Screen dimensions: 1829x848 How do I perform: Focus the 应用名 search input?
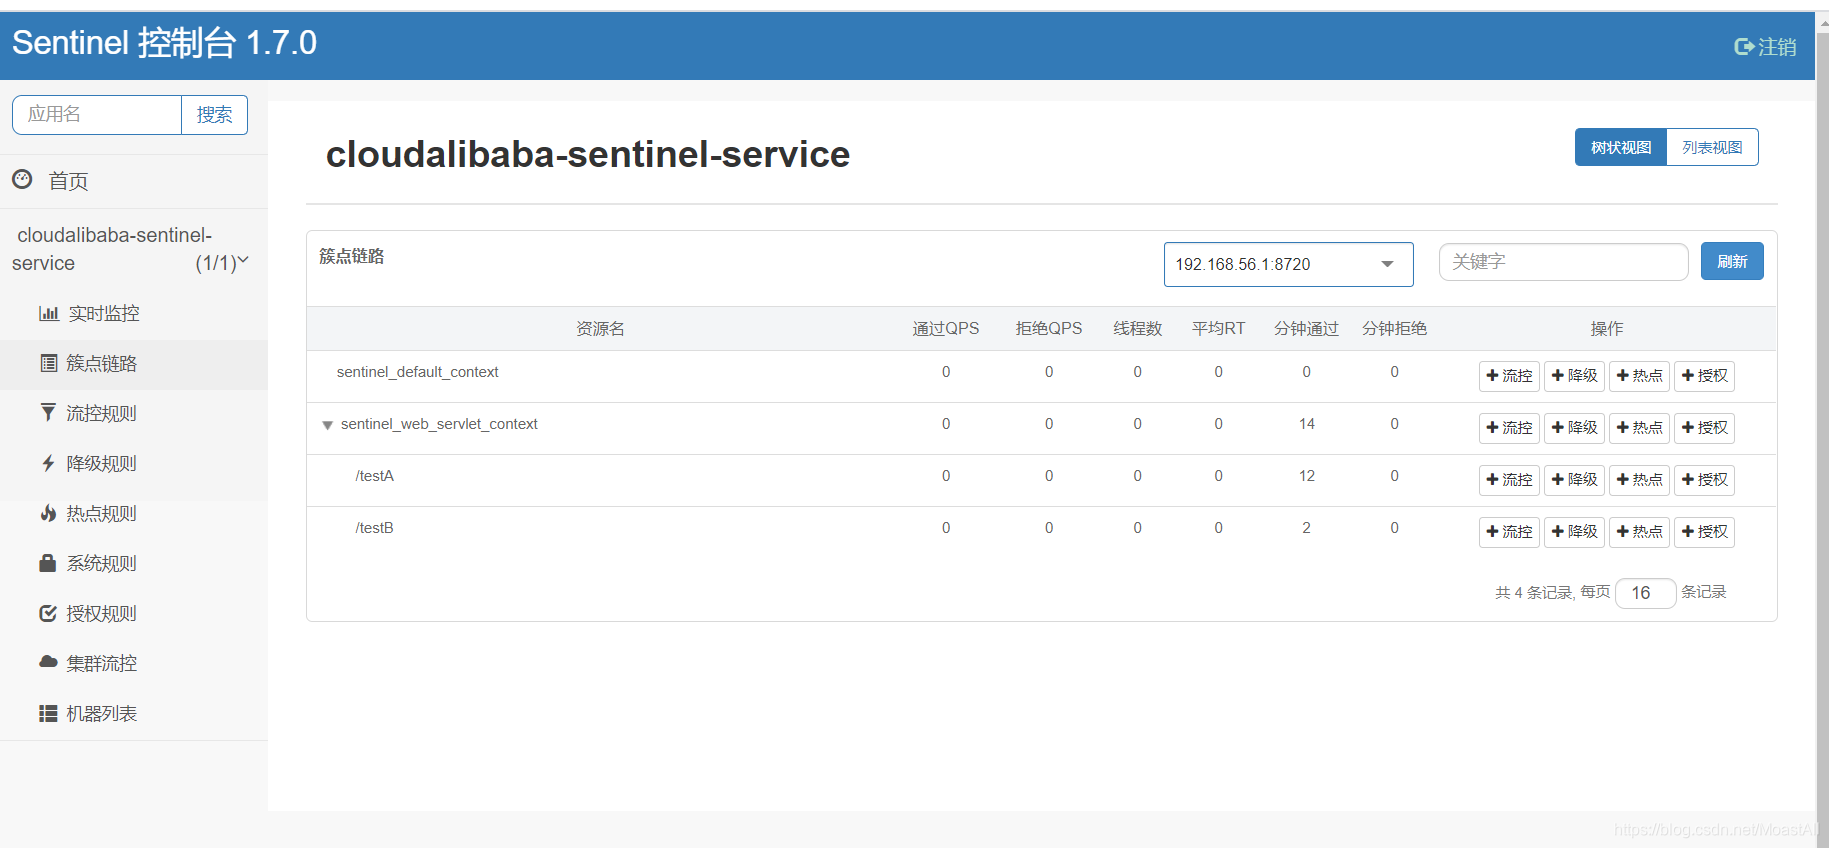click(x=97, y=115)
